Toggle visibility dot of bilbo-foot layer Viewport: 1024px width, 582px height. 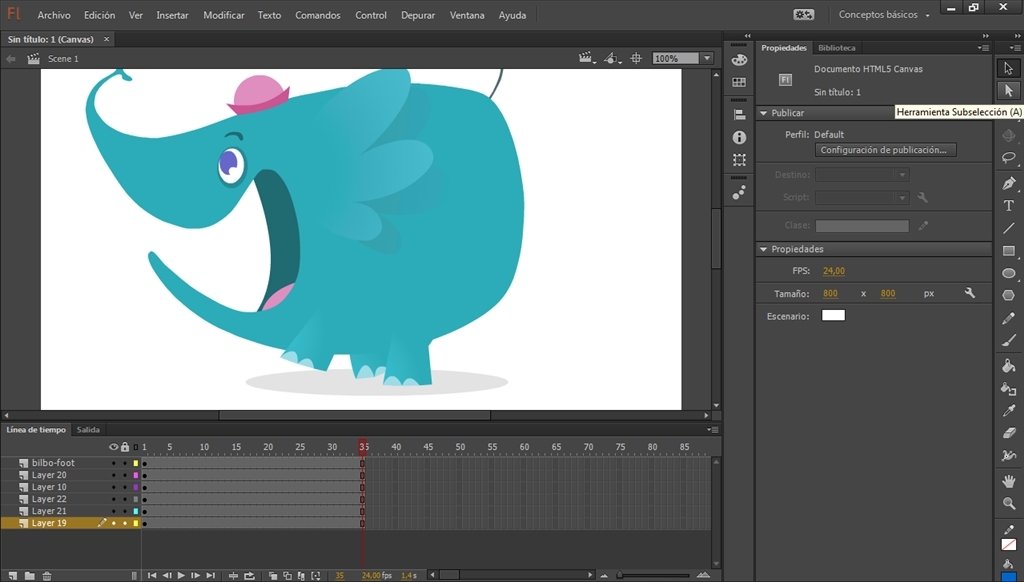pyautogui.click(x=113, y=463)
